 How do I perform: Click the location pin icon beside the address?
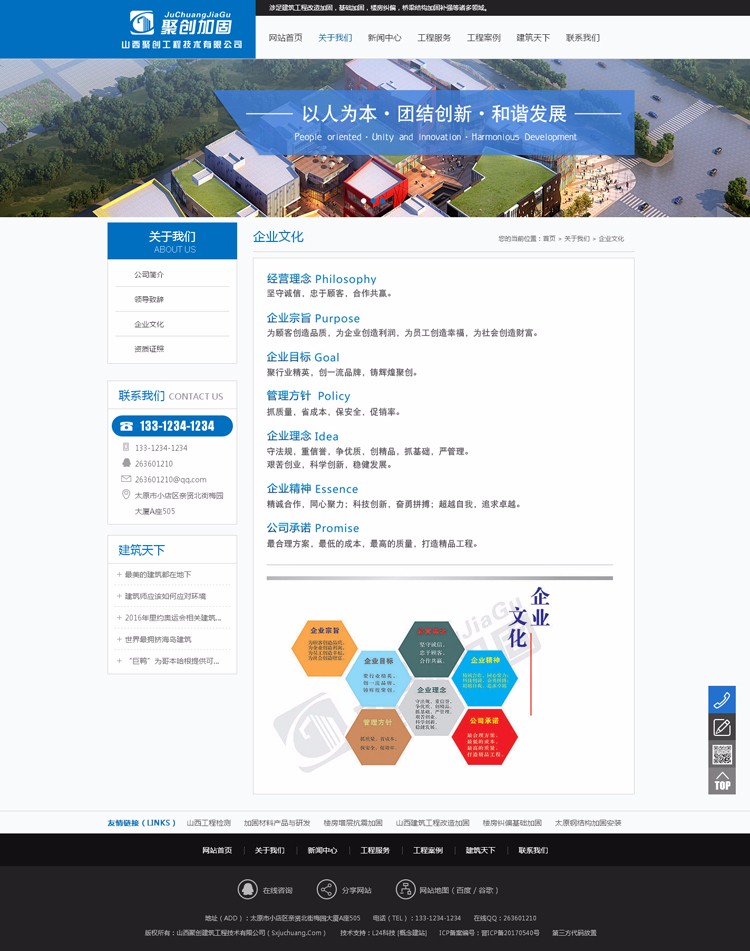[x=126, y=494]
